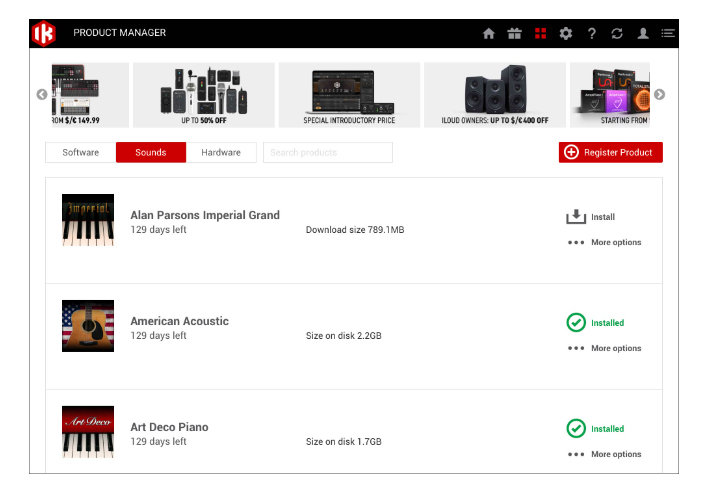Expand More options for American Acoustic
Image resolution: width=719 pixels, height=502 pixels.
tap(605, 349)
